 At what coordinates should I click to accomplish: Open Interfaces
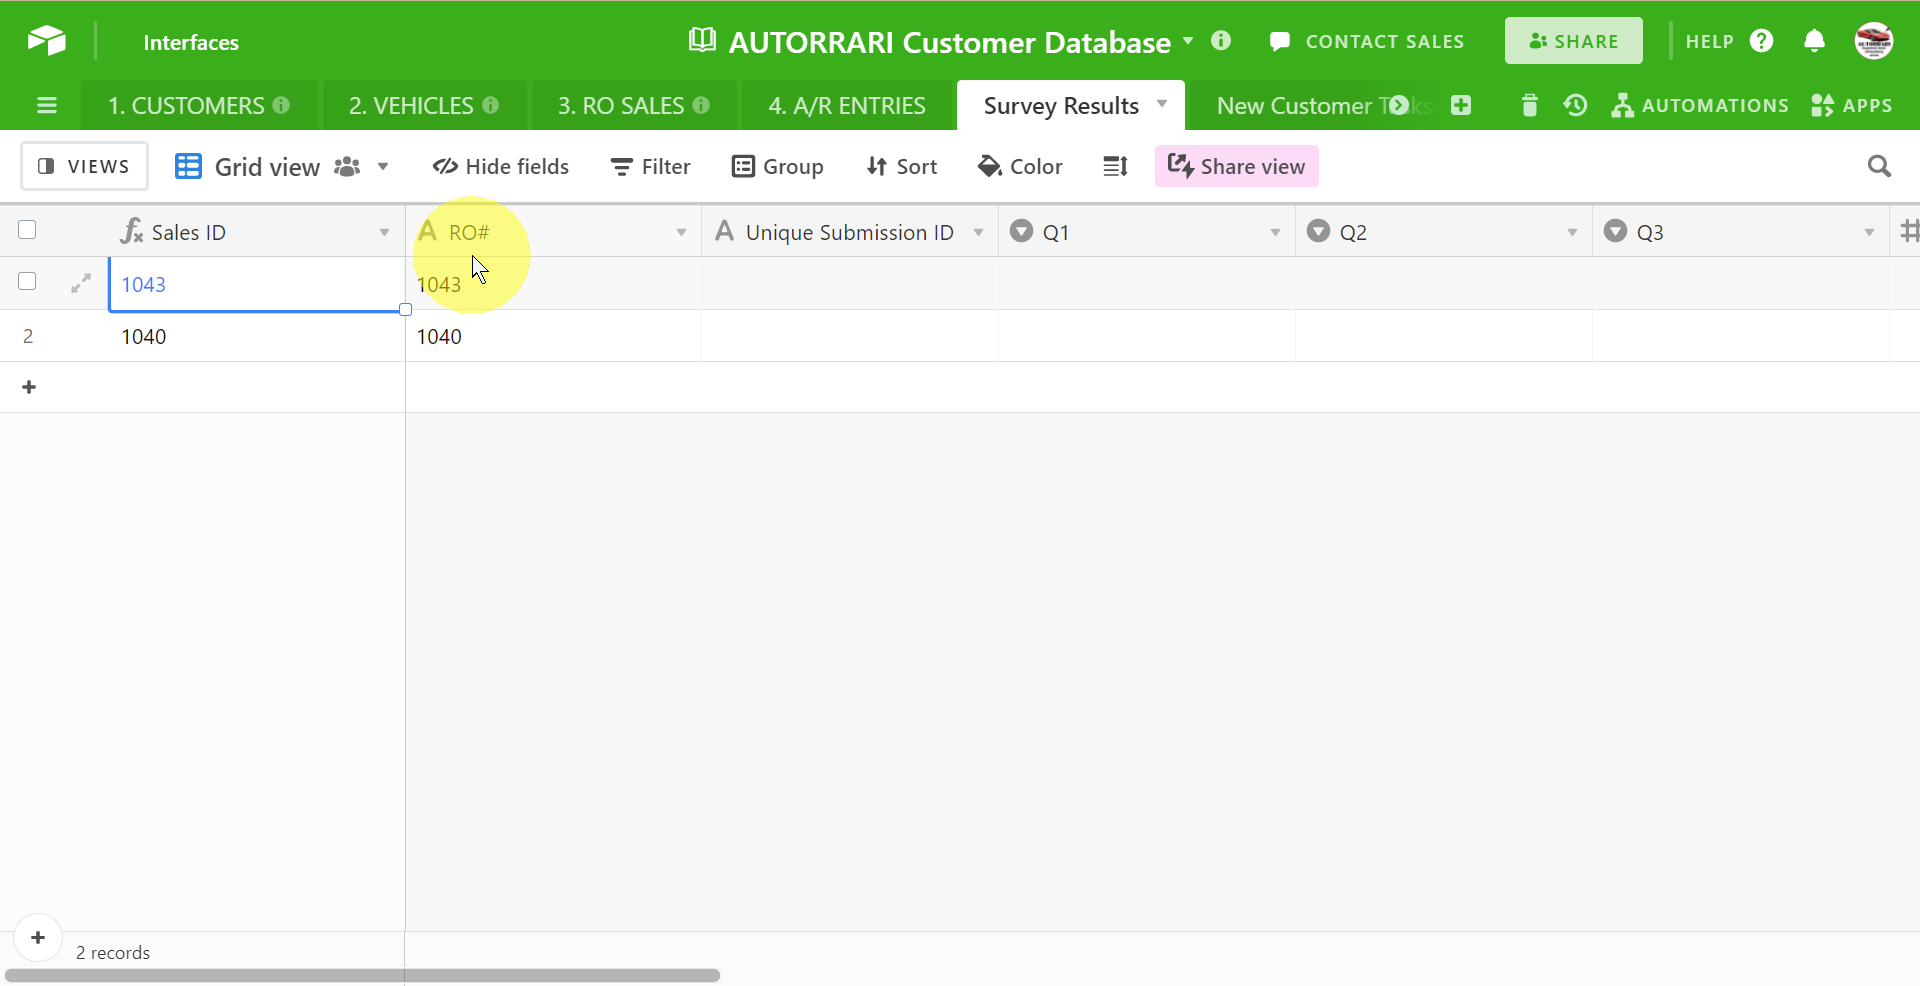pyautogui.click(x=191, y=42)
